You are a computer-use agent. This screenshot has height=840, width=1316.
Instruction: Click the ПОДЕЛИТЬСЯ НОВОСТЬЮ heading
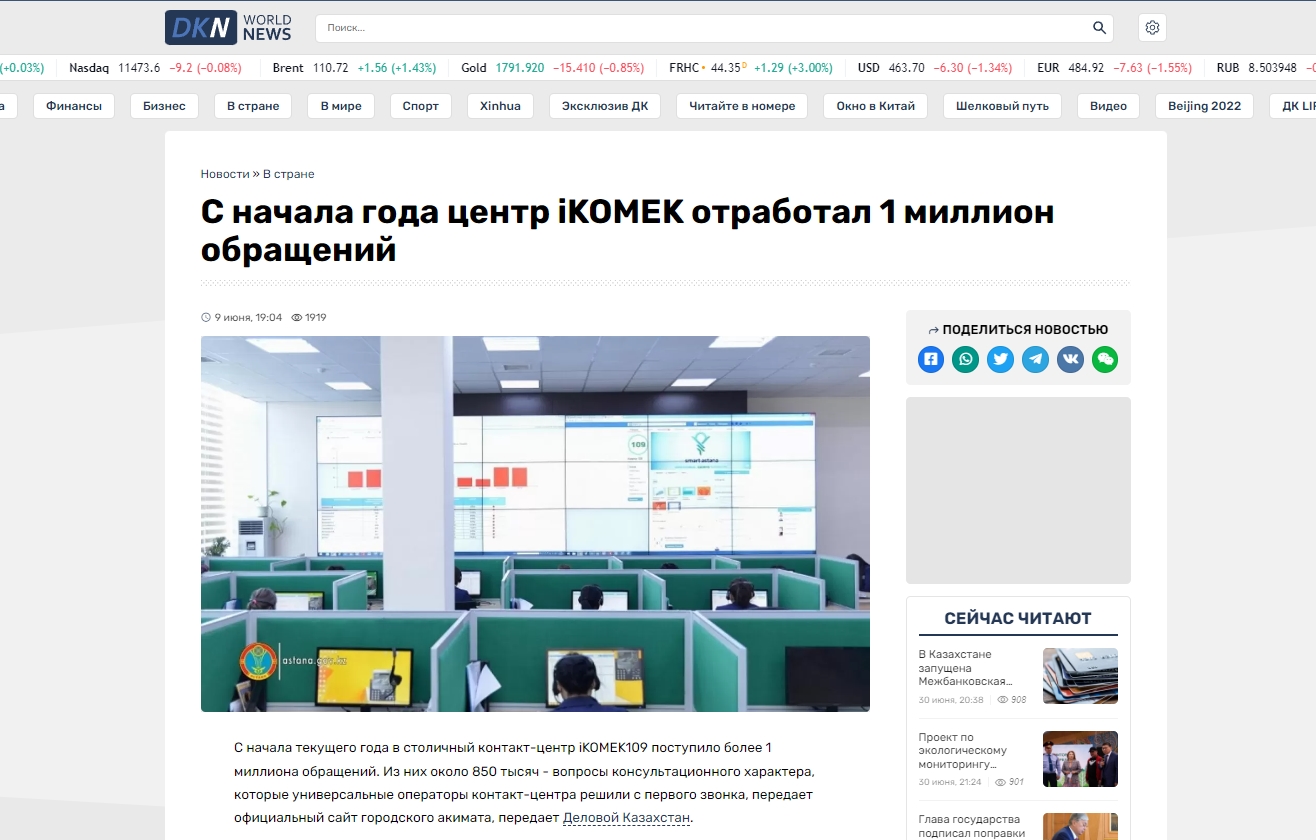(x=1018, y=330)
